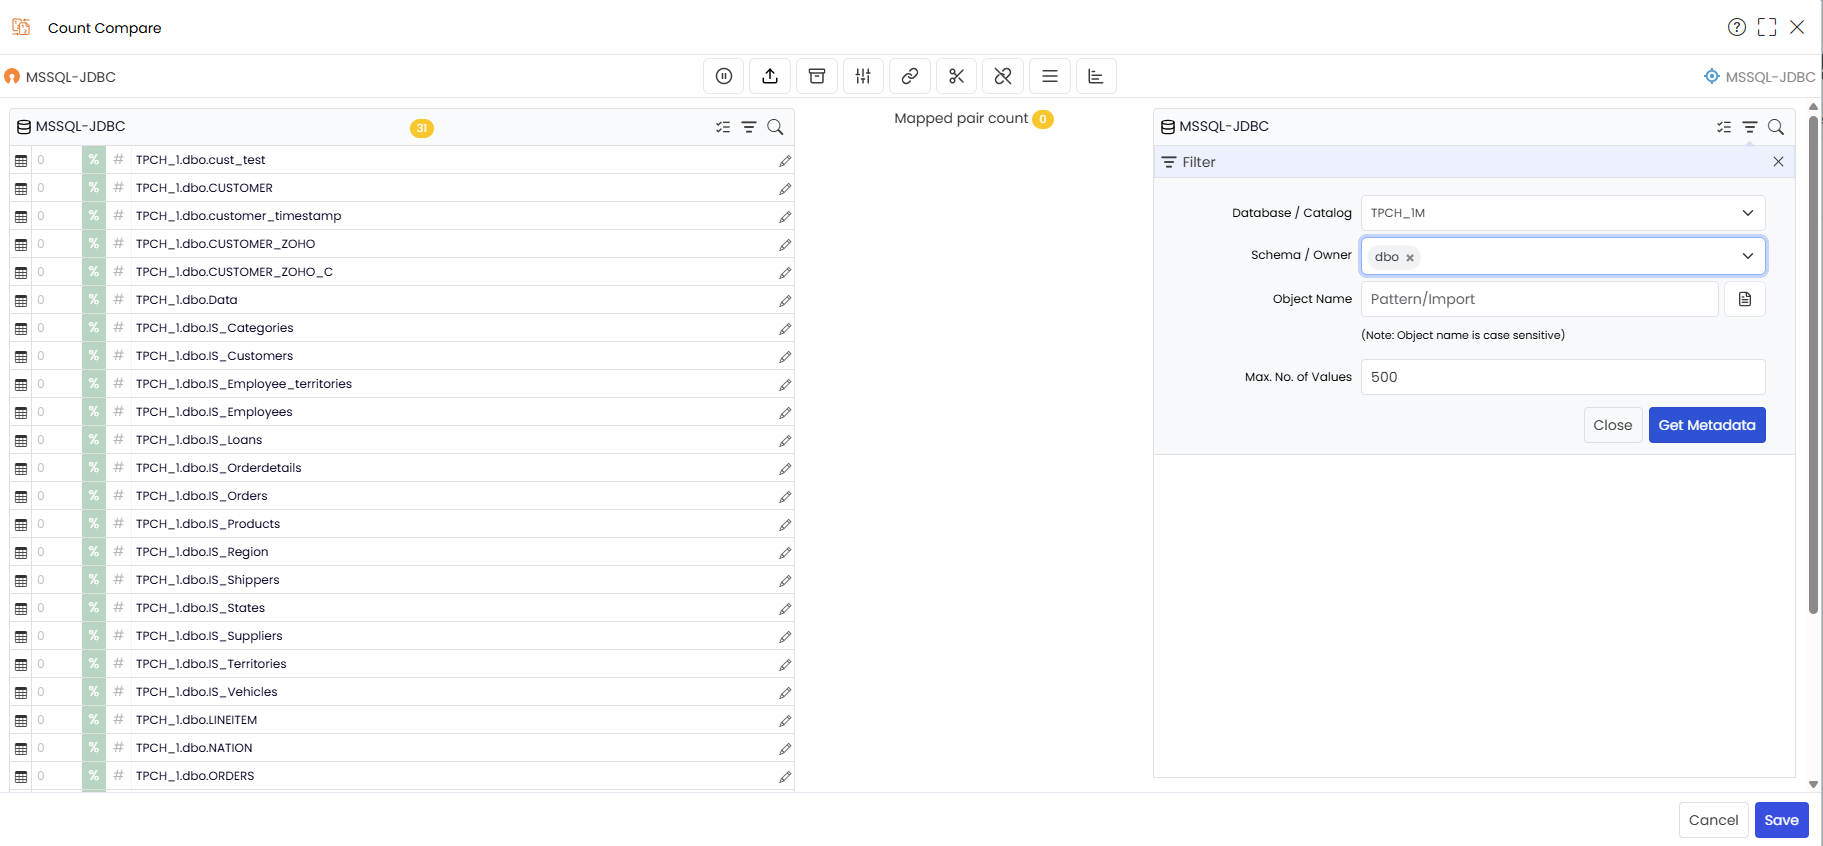Click the Object Name Pattern/Import field
Image resolution: width=1823 pixels, height=846 pixels.
point(1540,299)
